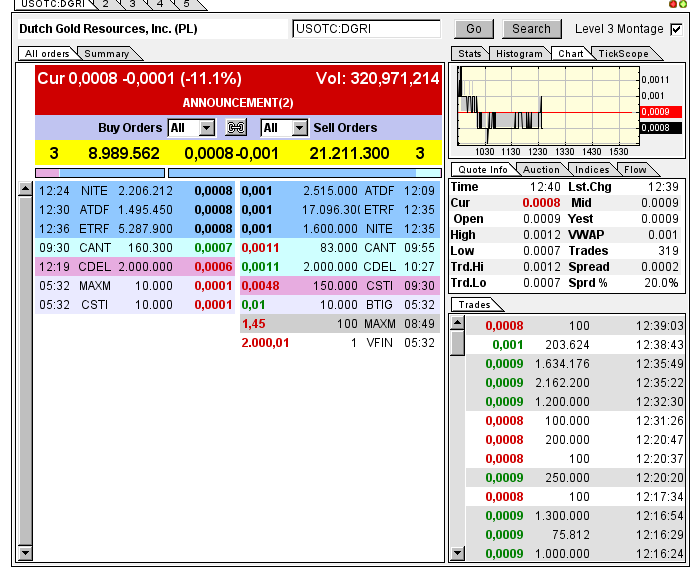
Task: Click the USOTC:DGRI symbol input field
Action: (366, 29)
